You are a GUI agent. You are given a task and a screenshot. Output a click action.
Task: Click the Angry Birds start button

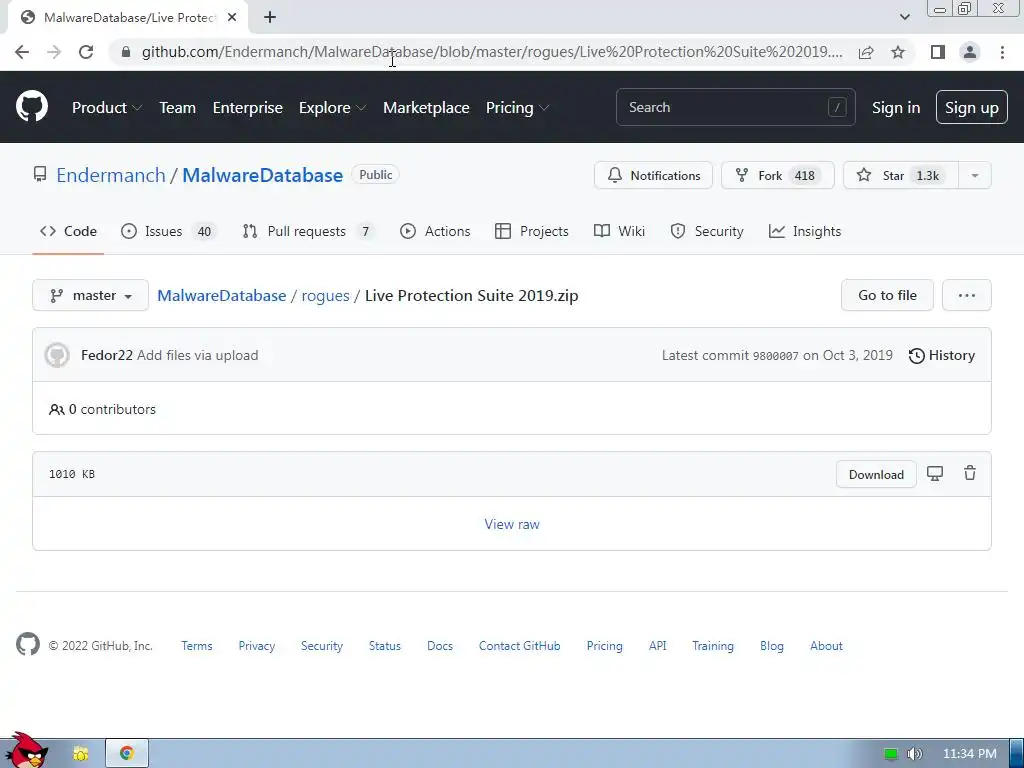pyautogui.click(x=25, y=750)
